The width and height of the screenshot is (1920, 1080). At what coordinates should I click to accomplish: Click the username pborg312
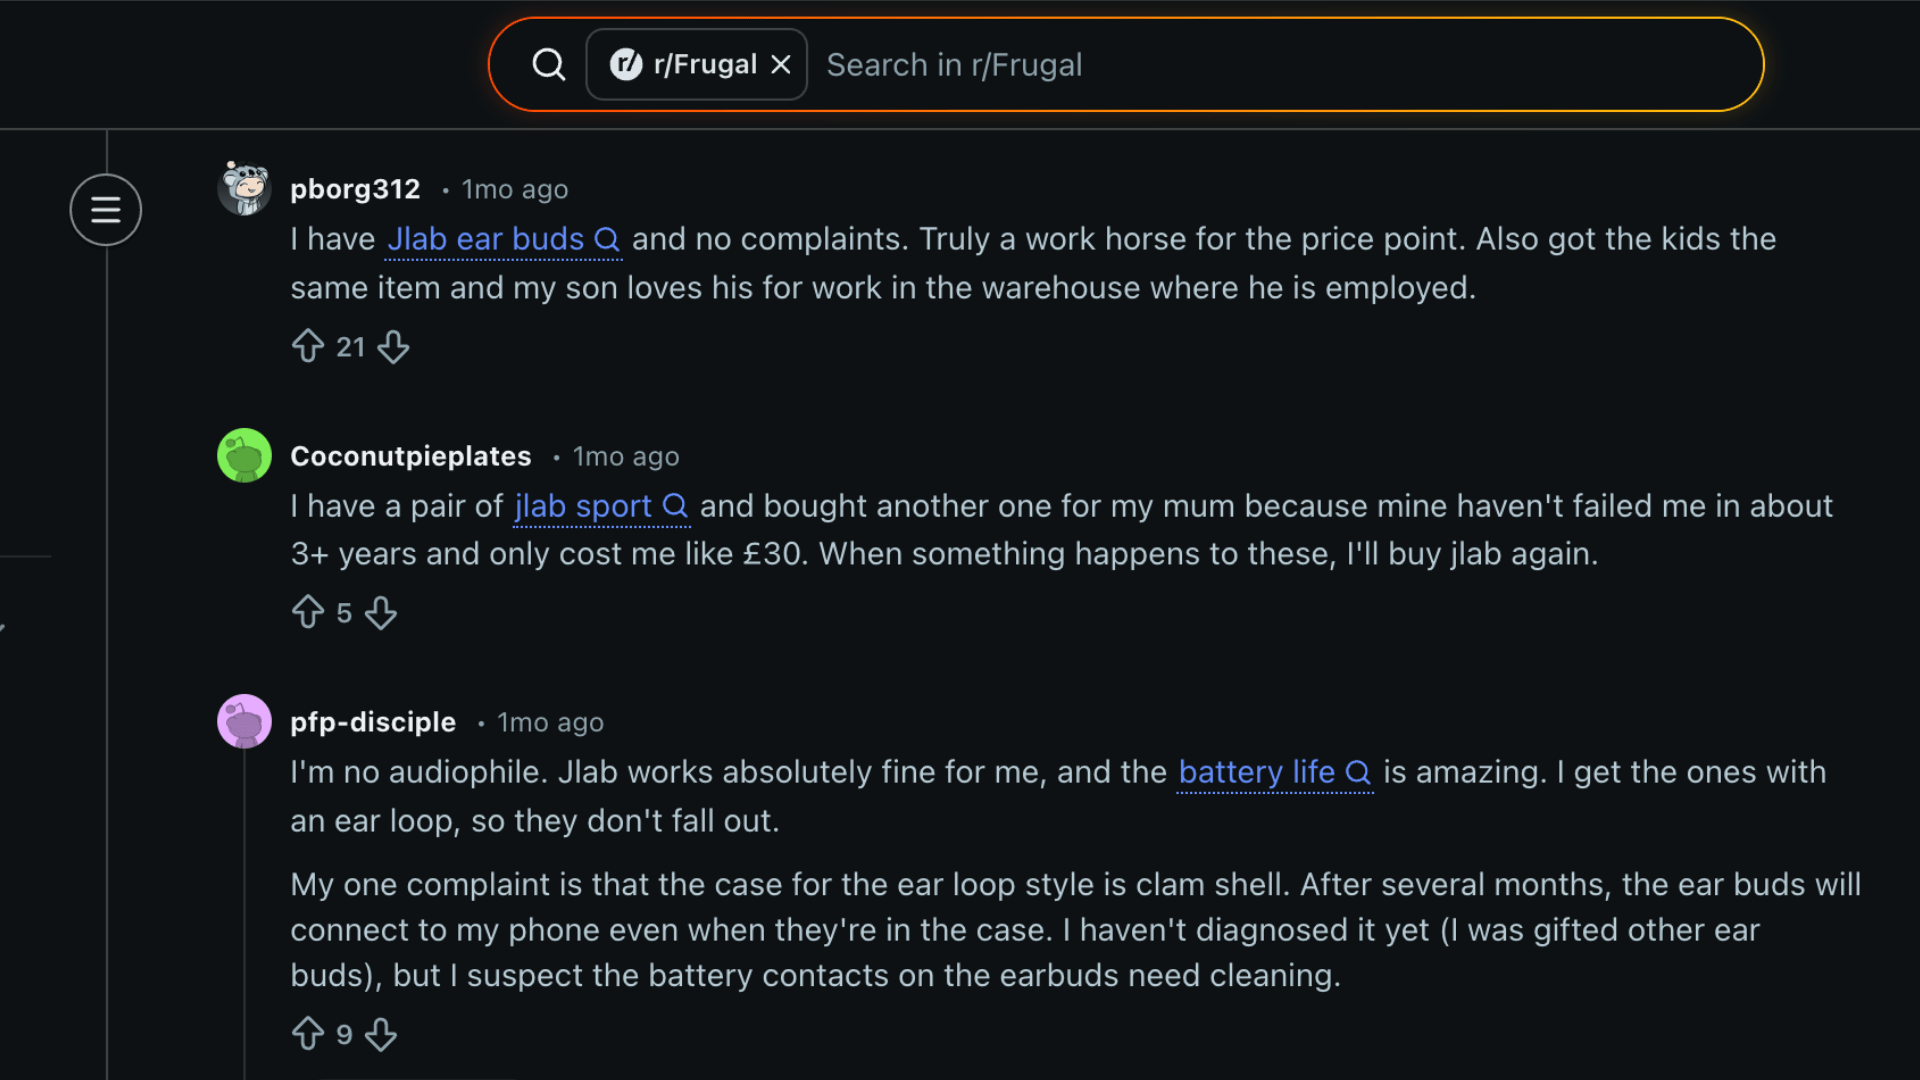pos(355,188)
